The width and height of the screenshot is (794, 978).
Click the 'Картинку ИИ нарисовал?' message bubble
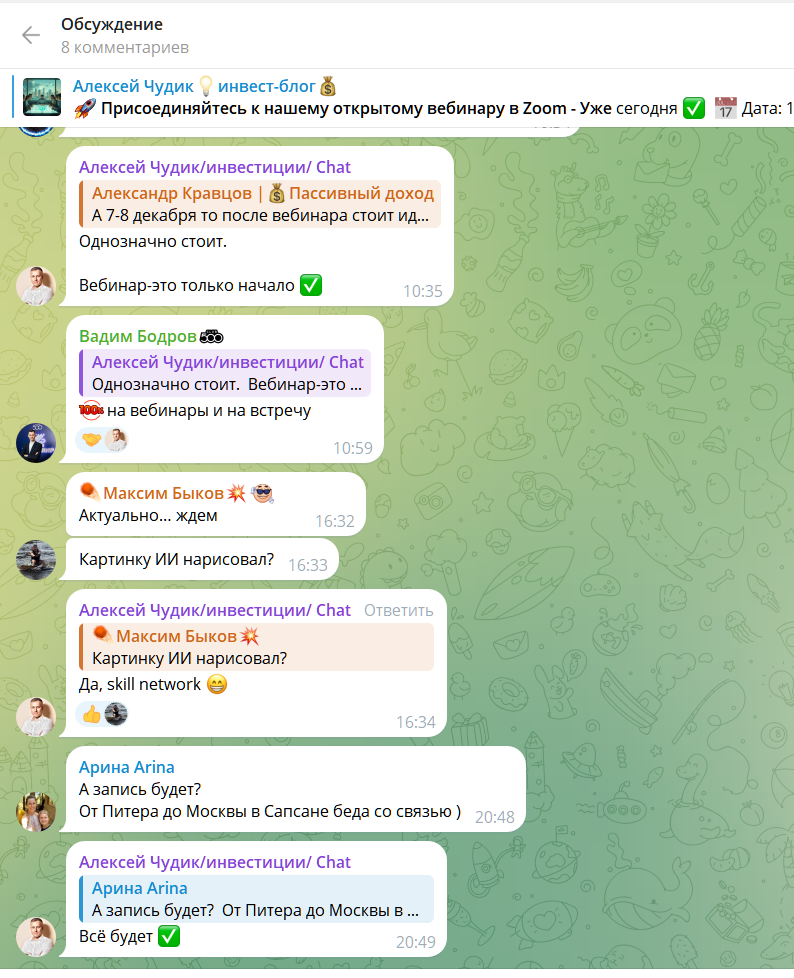tap(199, 560)
